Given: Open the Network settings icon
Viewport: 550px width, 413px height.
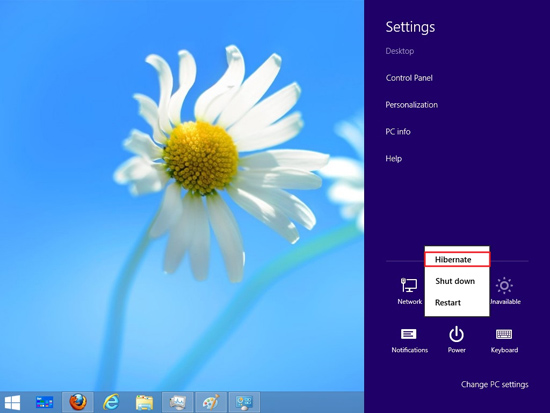Looking at the screenshot, I should (x=409, y=291).
